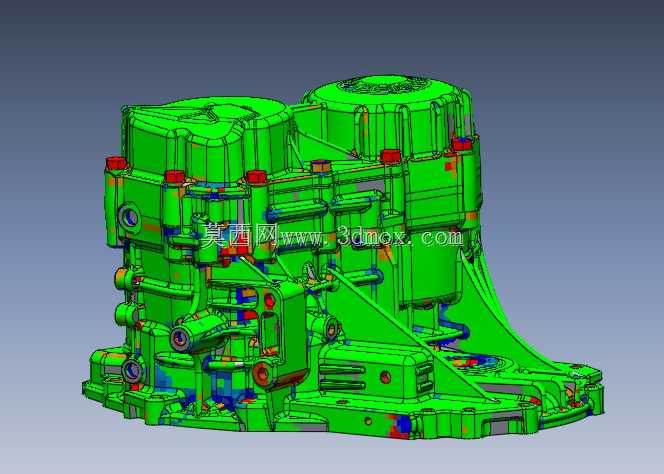
Task: Select the green gearbox housing 3D model
Action: coord(343,257)
